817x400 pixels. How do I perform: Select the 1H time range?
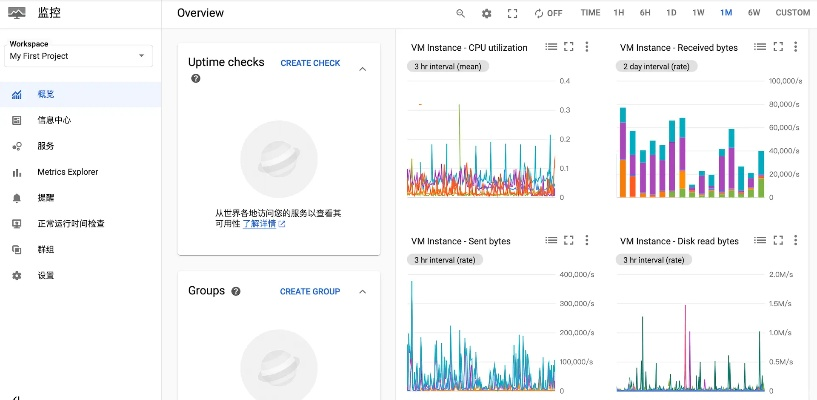(x=618, y=13)
